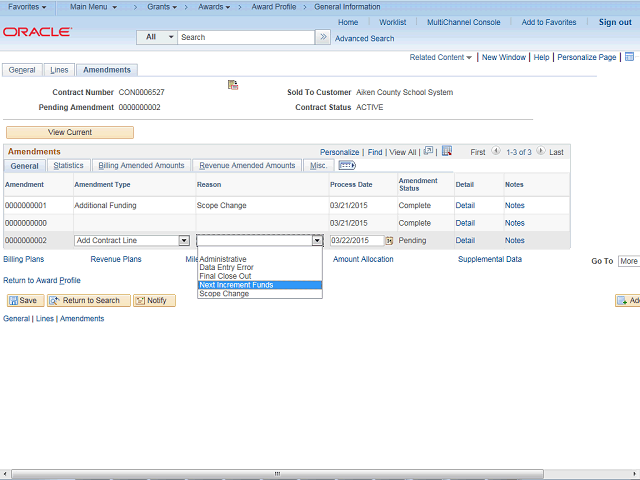
Task: Click the Find link in Amendments grid
Action: [x=375, y=152]
